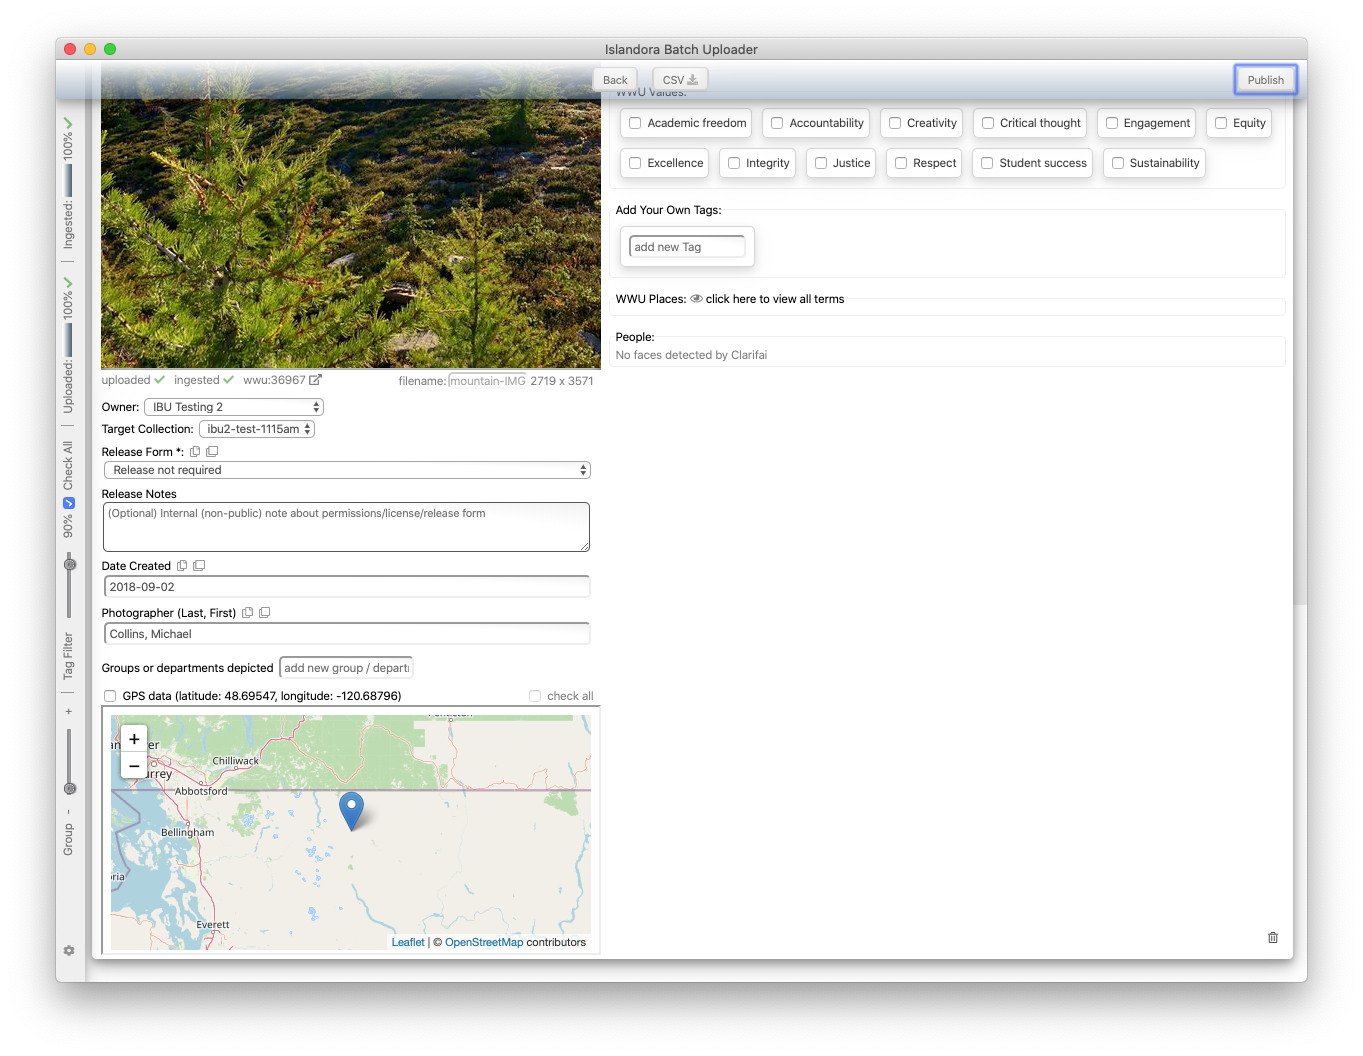
Task: Click the Release Notes text area
Action: coord(347,527)
